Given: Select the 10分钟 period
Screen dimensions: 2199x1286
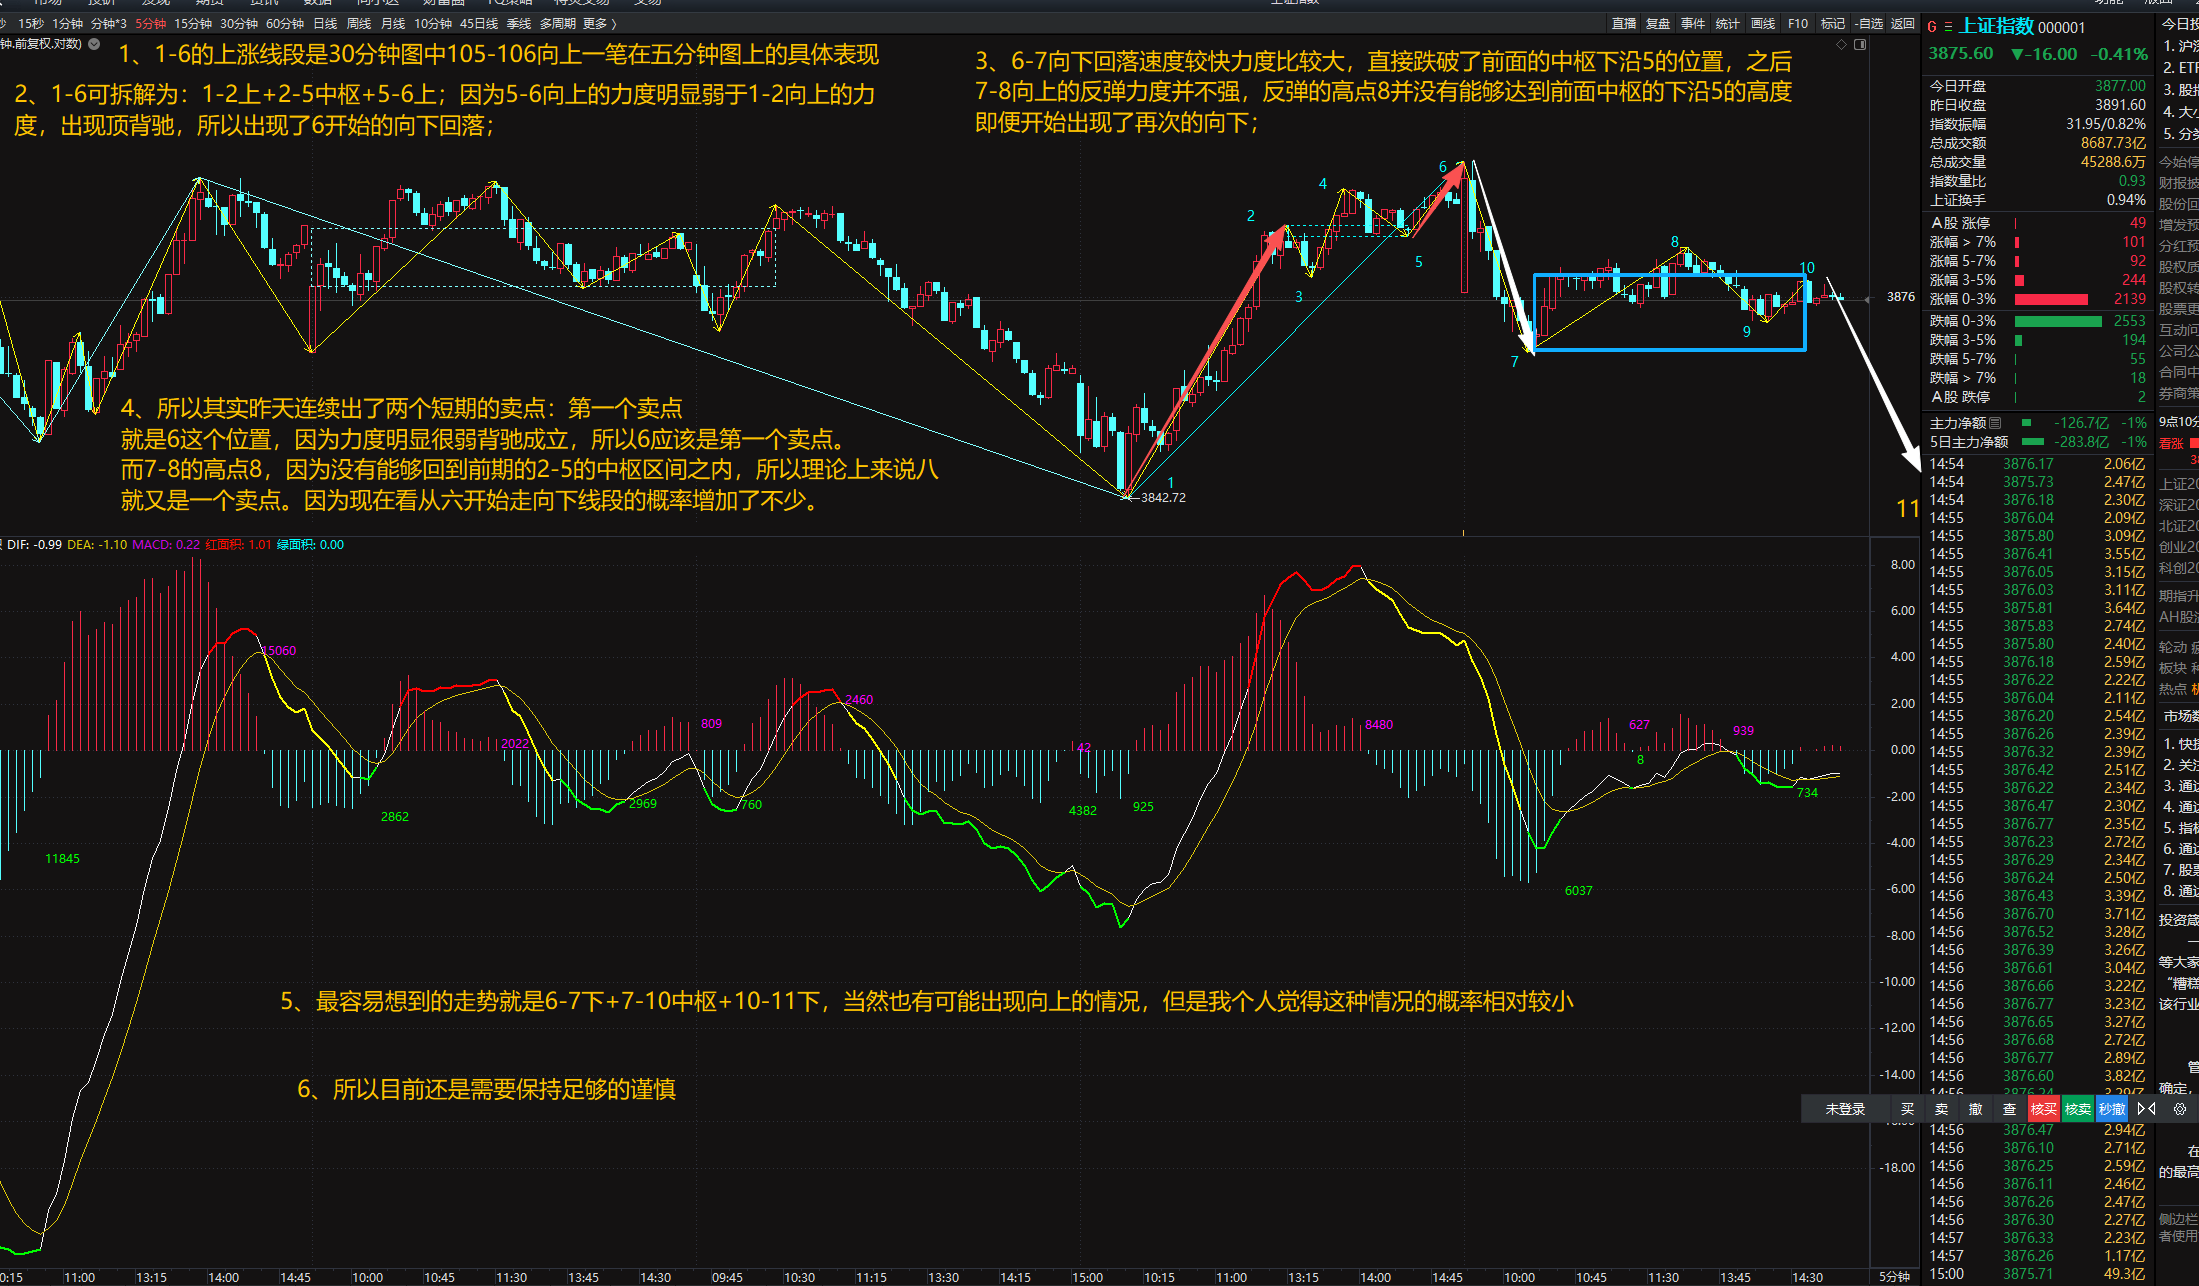Looking at the screenshot, I should 433,23.
